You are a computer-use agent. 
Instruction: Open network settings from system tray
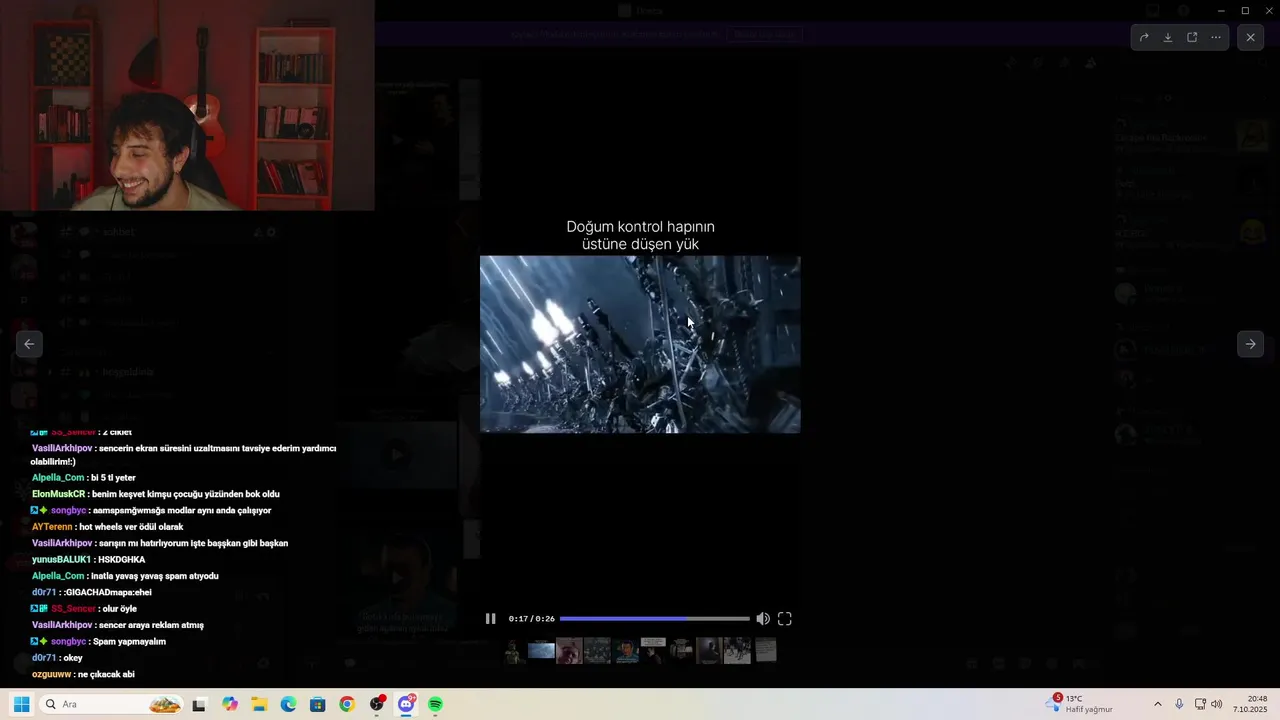(x=1200, y=704)
